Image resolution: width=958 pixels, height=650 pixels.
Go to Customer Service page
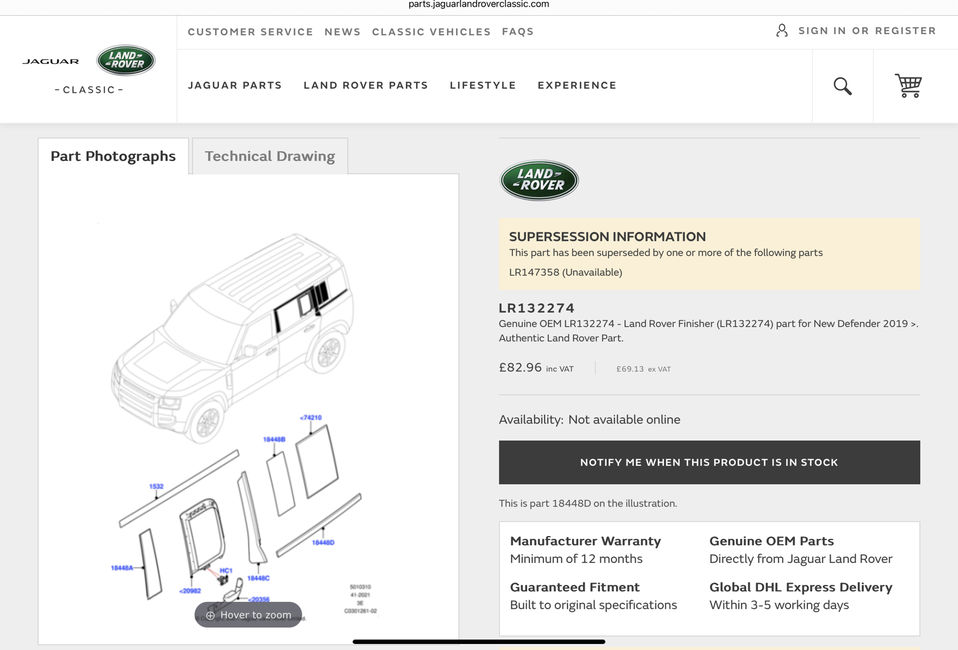250,32
